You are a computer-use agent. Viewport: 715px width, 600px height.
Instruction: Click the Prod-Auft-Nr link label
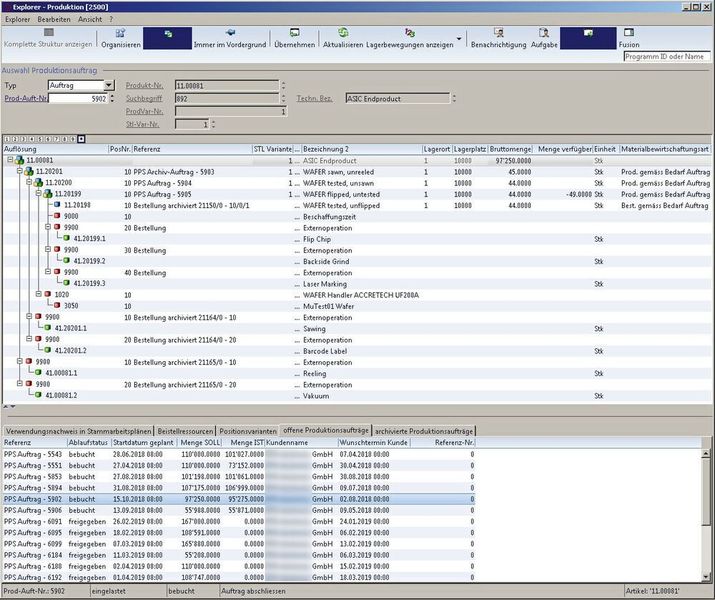click(26, 98)
